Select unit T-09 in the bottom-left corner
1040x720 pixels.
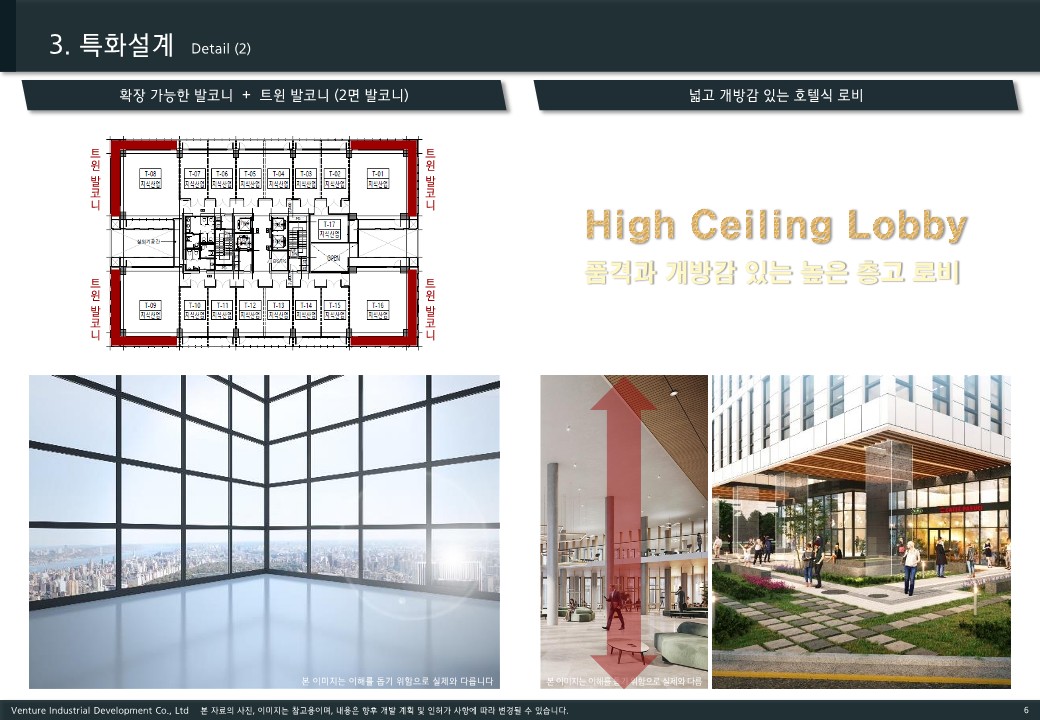click(150, 308)
